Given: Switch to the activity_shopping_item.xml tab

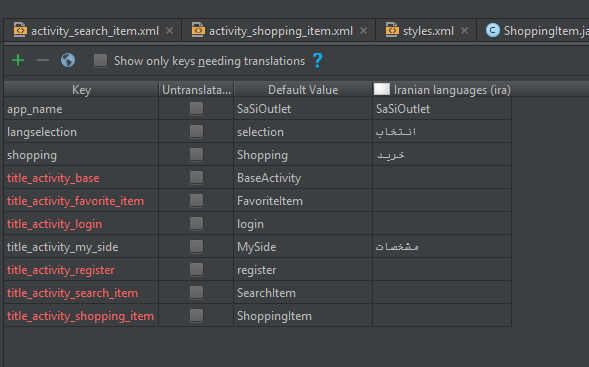Looking at the screenshot, I should pos(279,30).
